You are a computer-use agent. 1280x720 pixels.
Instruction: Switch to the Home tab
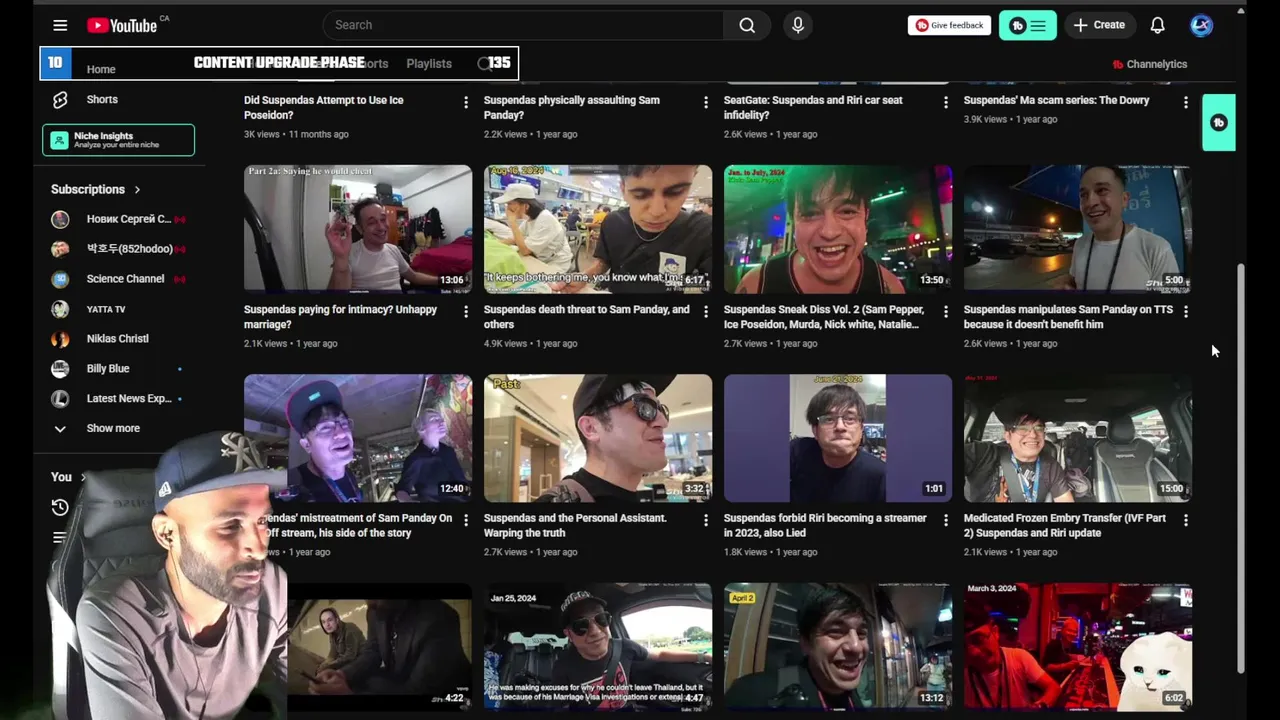[x=100, y=69]
